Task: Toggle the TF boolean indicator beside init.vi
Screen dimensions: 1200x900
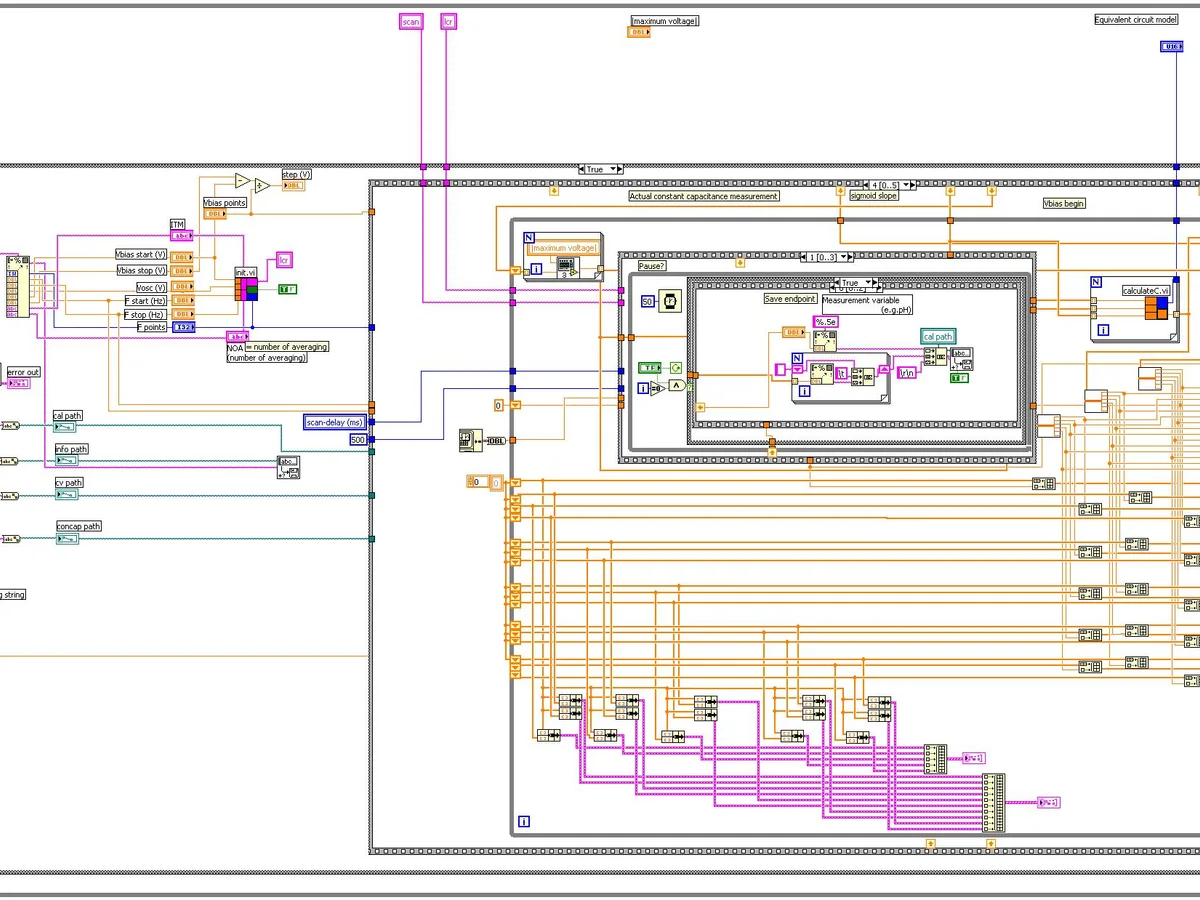Action: [x=287, y=289]
